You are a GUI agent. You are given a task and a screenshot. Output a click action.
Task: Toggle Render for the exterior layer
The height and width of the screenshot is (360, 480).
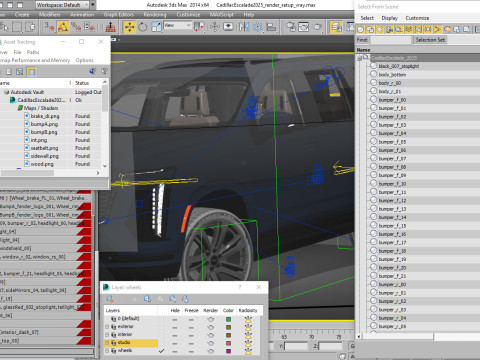coord(211,327)
